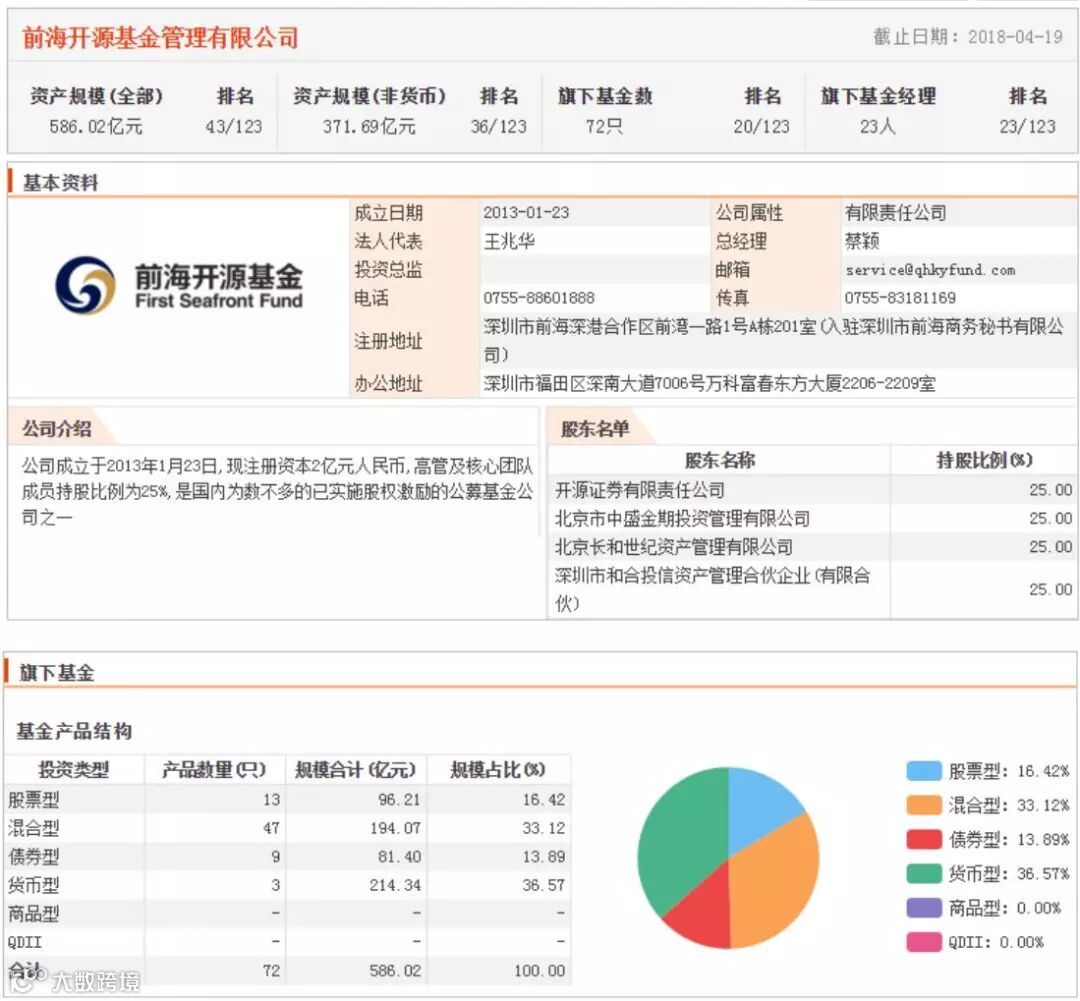The height and width of the screenshot is (1001, 1080).
Task: Click the 混合型 row label in table
Action: pos(33,828)
